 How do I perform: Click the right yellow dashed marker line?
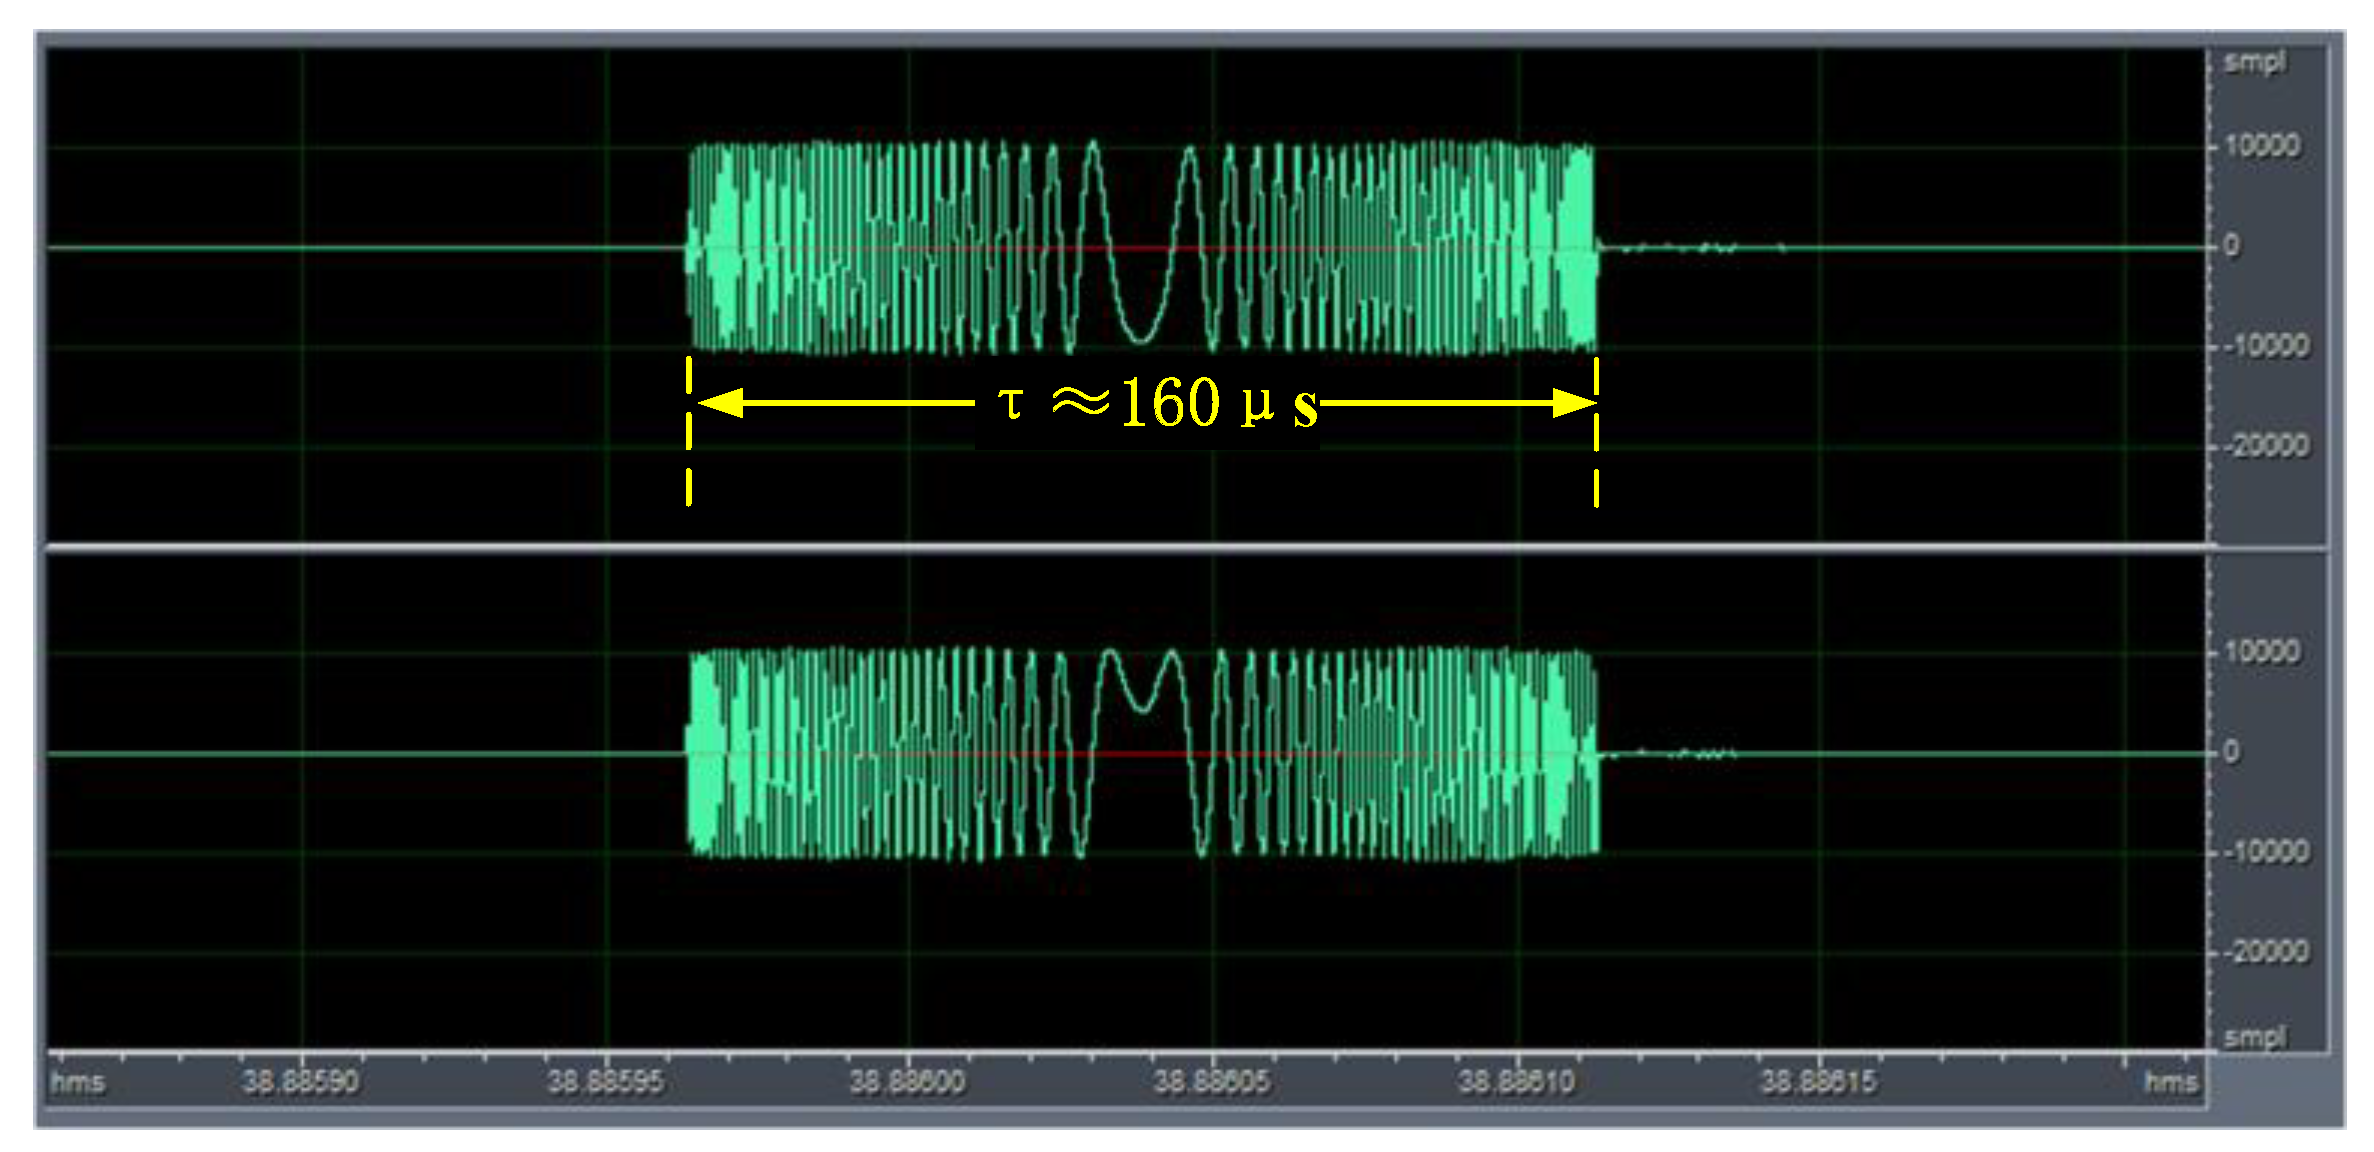(1596, 430)
